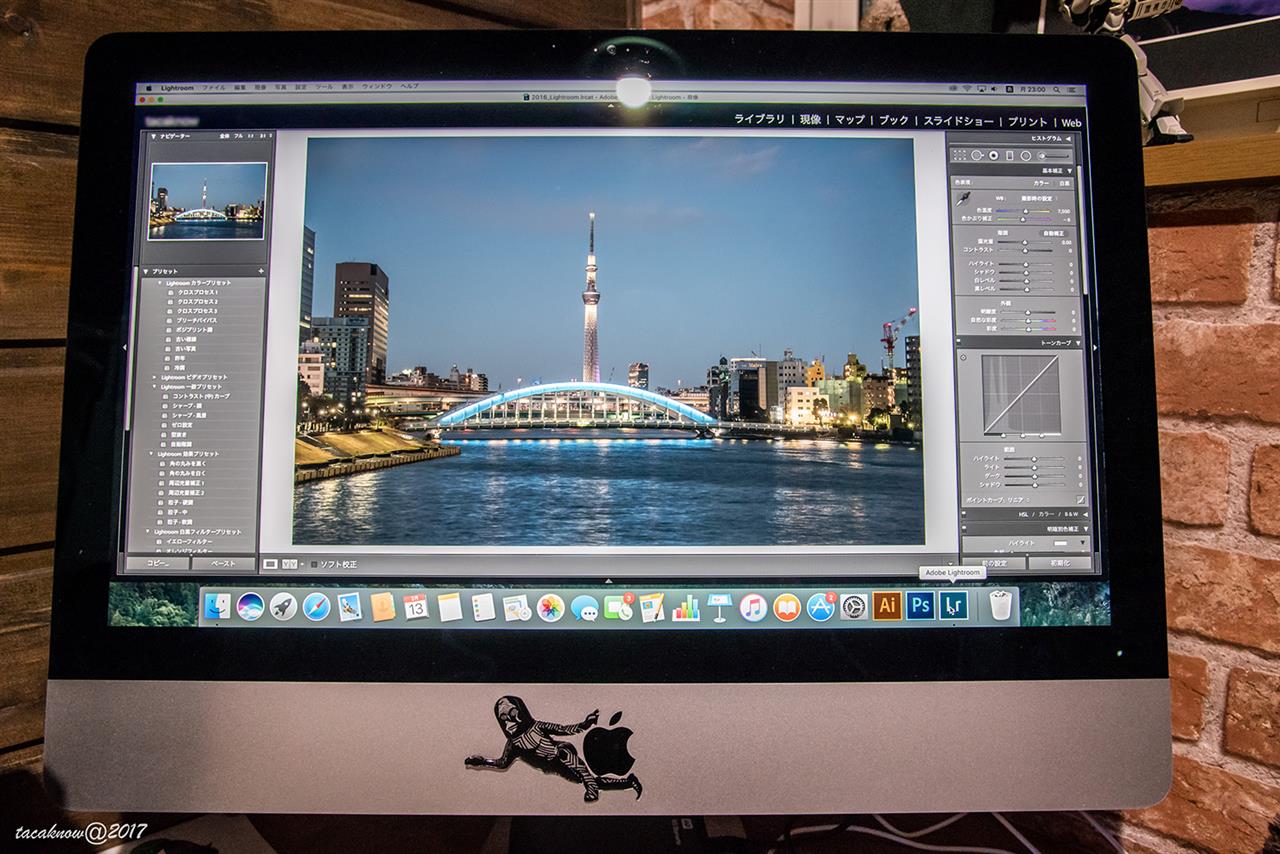Click the Previous settings button
Image resolution: width=1280 pixels, height=854 pixels.
993,563
